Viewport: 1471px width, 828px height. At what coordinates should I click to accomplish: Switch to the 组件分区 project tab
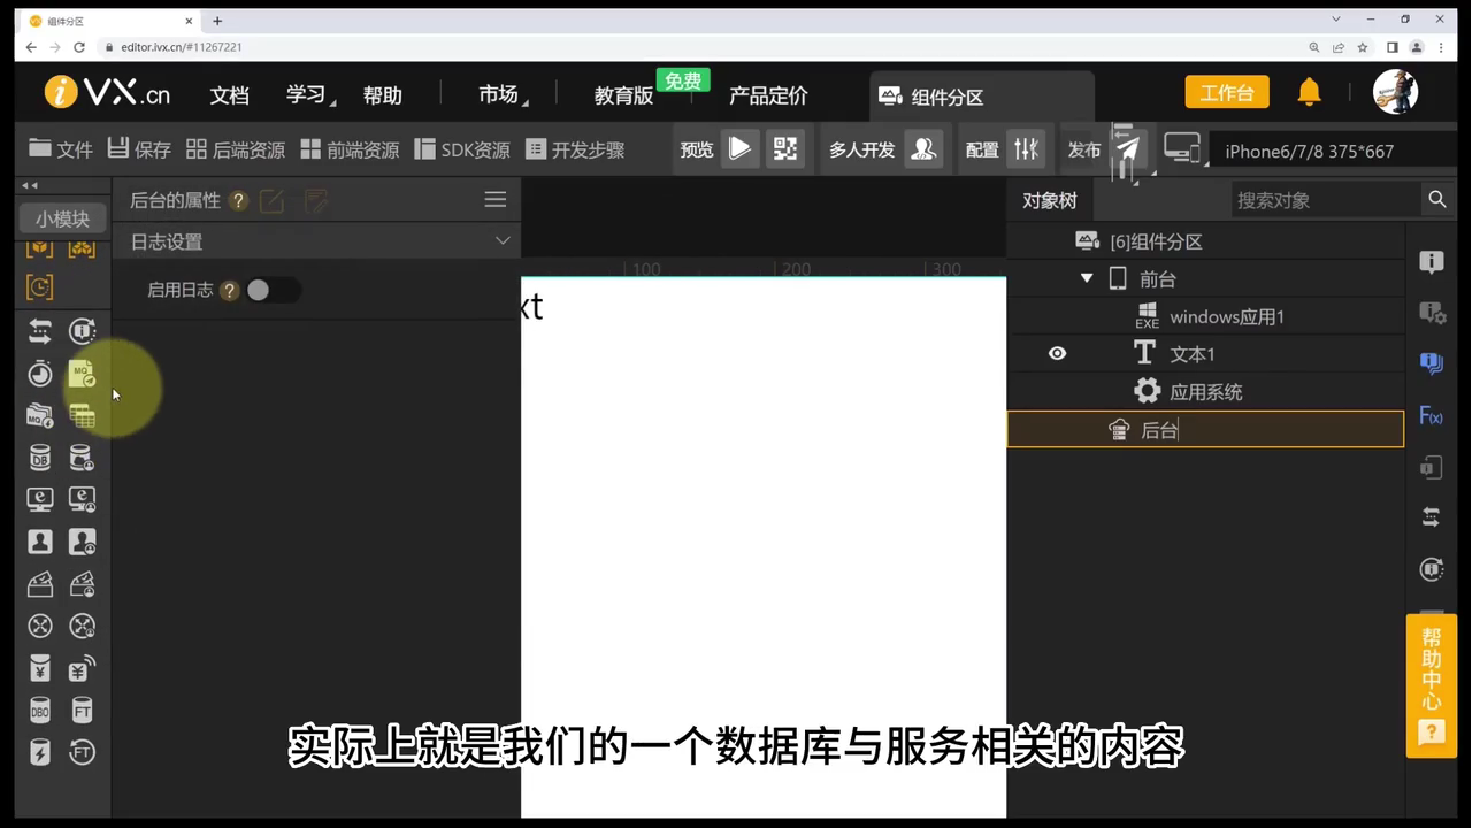[x=982, y=97]
